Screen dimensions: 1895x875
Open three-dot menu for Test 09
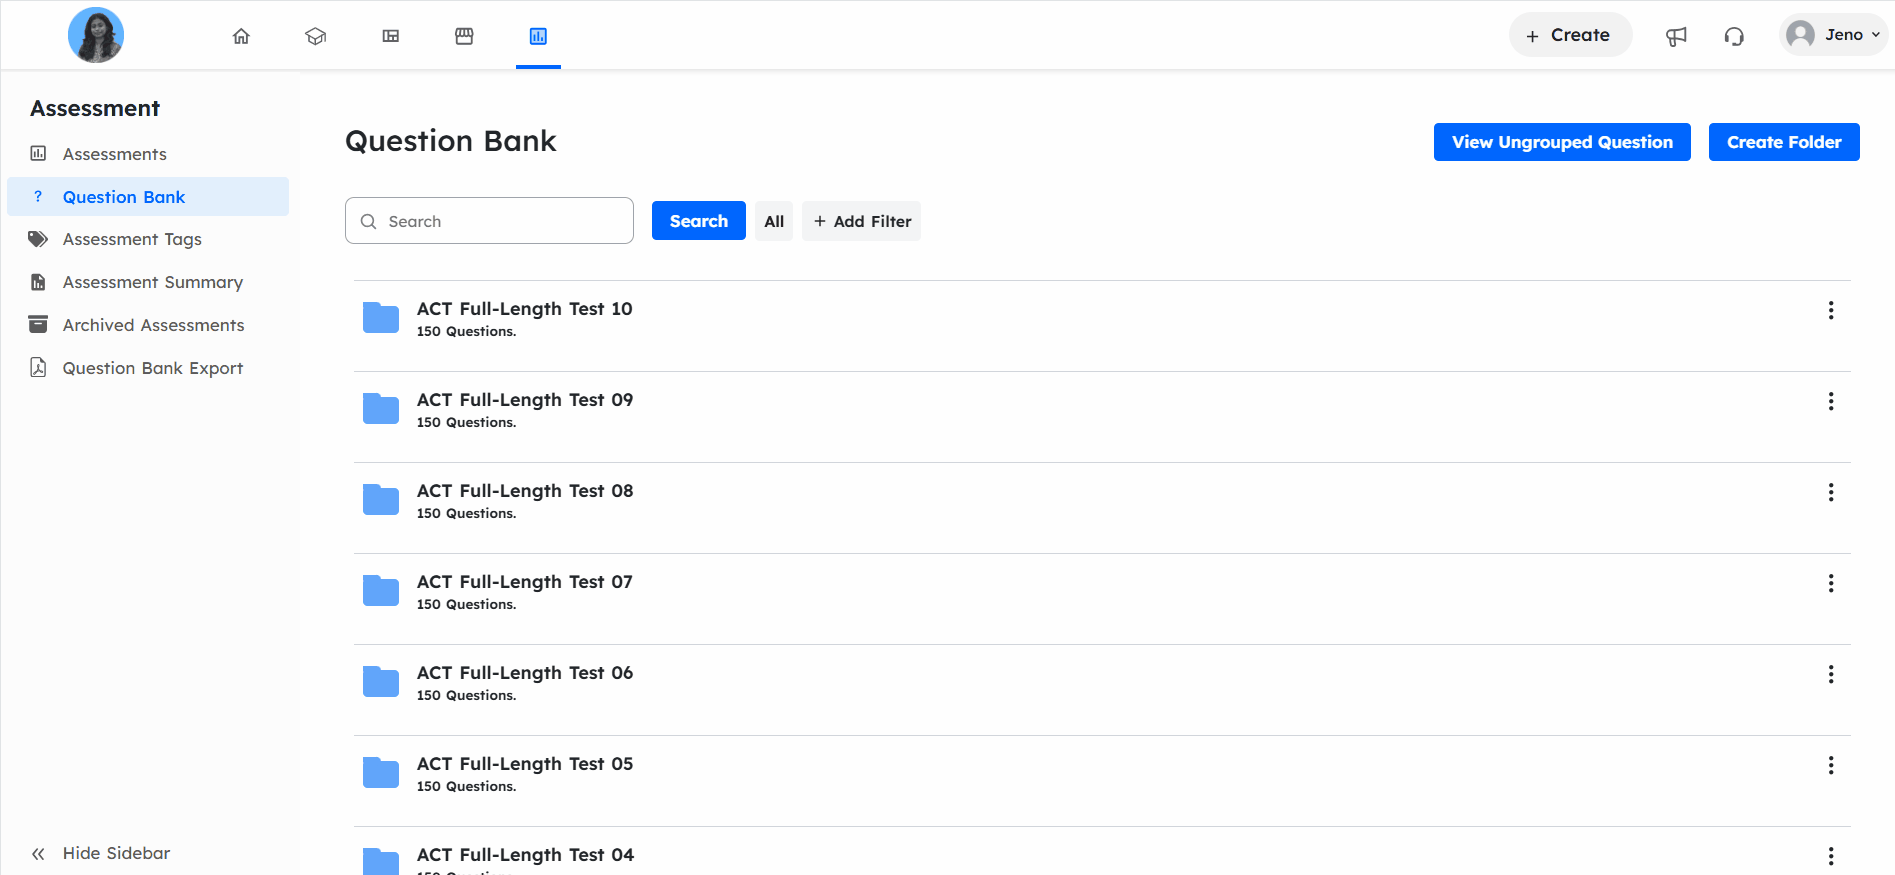pyautogui.click(x=1831, y=401)
